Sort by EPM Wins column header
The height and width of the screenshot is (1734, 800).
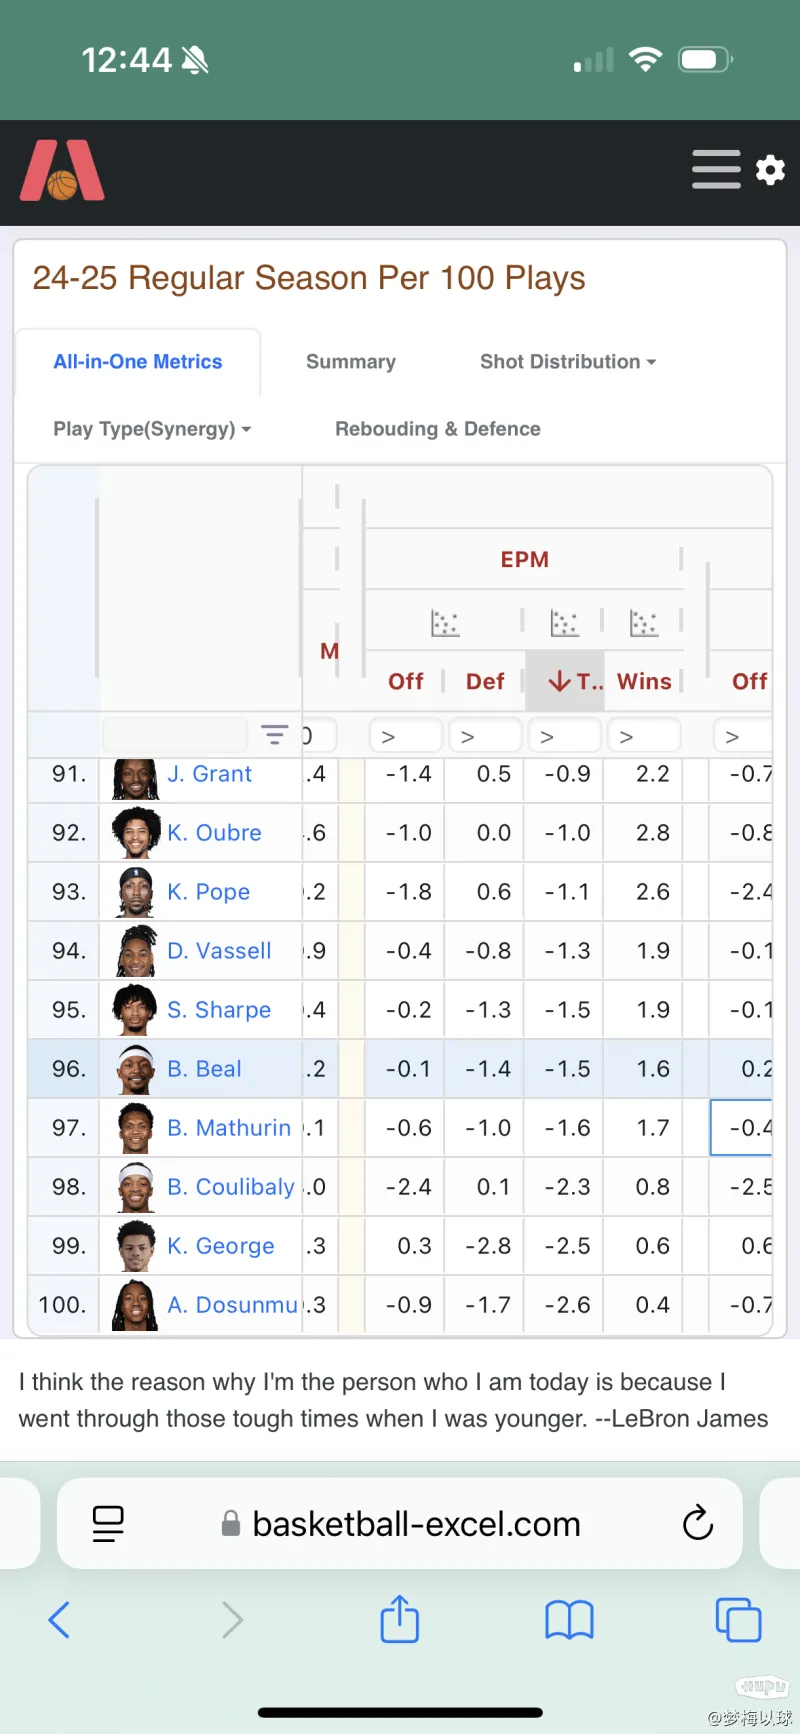644,681
